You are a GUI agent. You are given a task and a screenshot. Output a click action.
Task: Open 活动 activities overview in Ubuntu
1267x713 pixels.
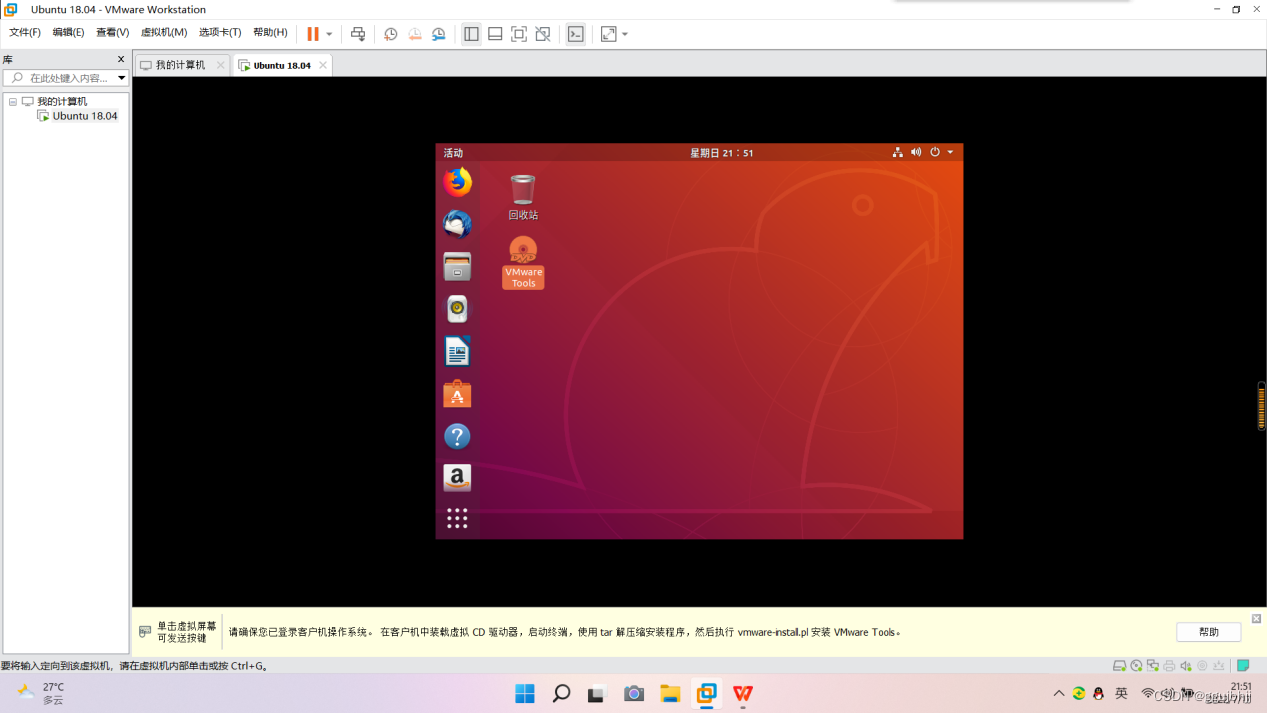[x=453, y=153]
